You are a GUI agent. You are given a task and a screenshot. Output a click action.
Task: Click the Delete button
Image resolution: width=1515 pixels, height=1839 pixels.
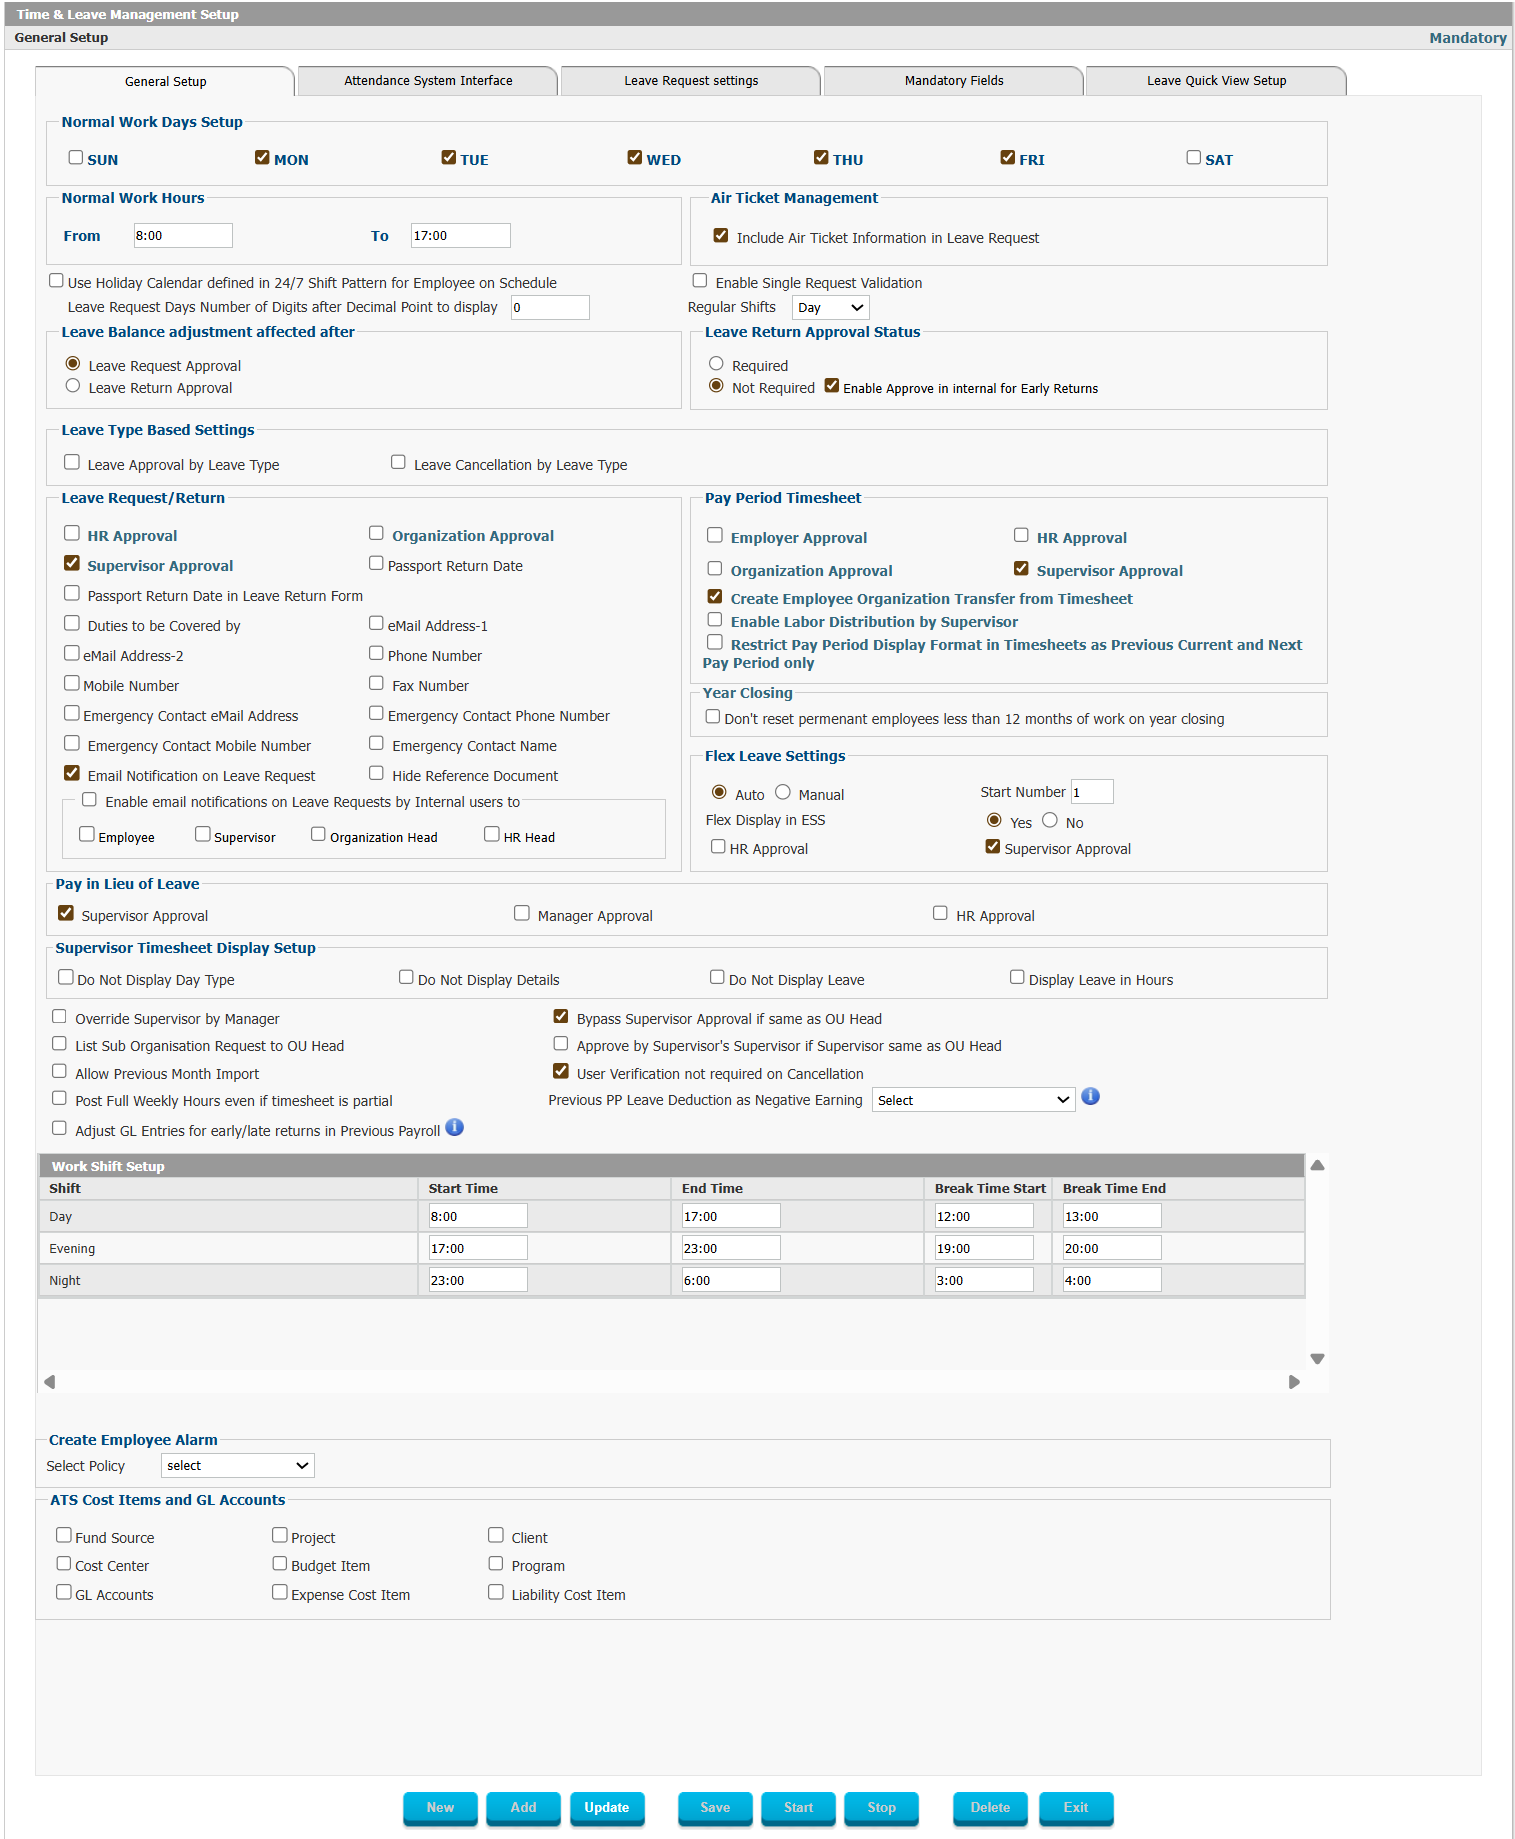(990, 1807)
